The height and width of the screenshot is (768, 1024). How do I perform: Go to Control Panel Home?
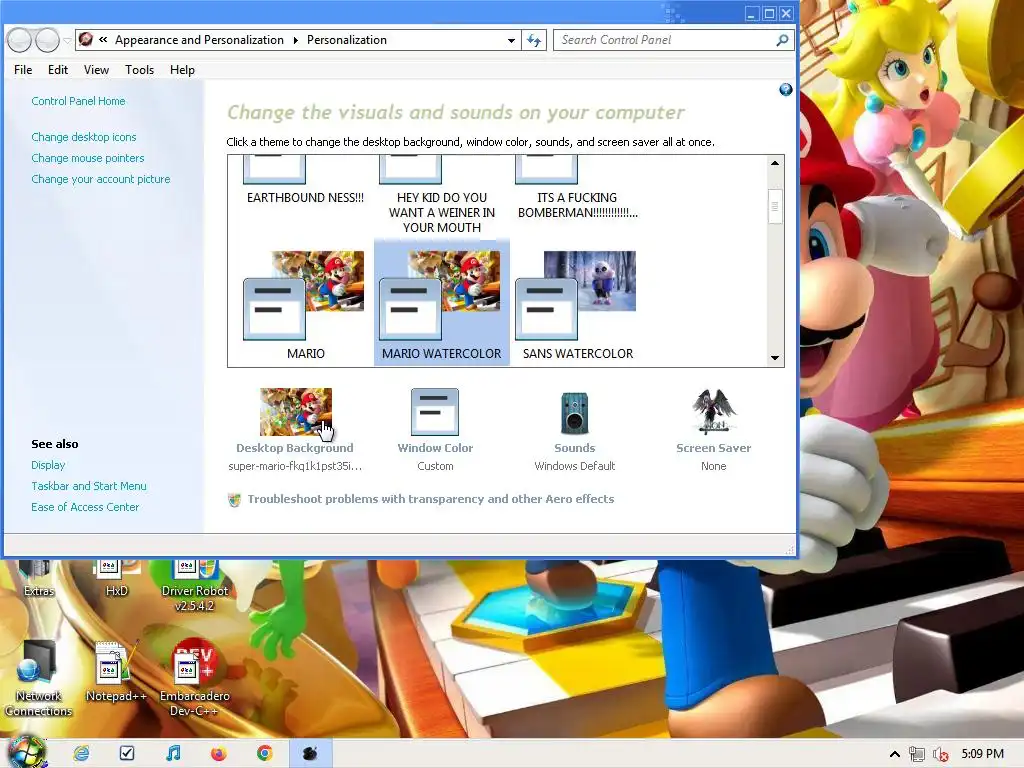tap(78, 101)
